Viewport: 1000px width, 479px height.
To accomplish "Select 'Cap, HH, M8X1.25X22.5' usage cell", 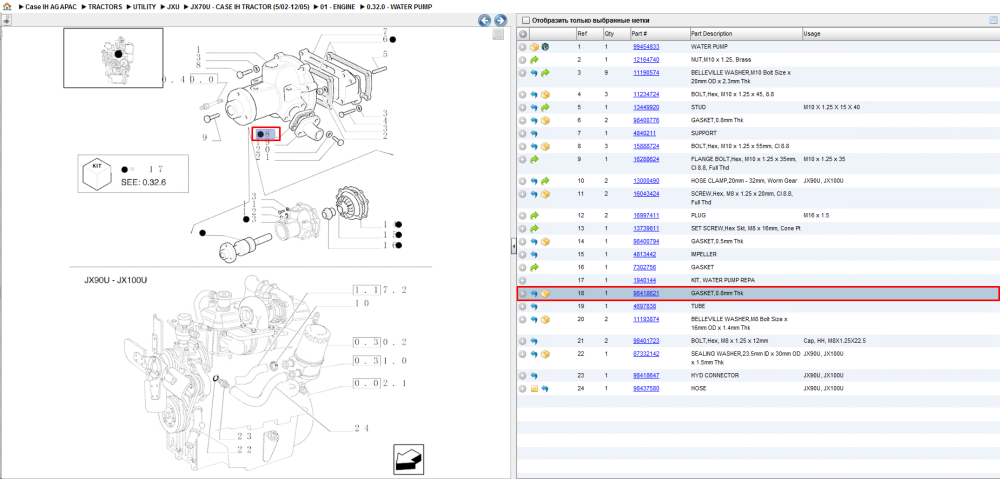I will 835,340.
